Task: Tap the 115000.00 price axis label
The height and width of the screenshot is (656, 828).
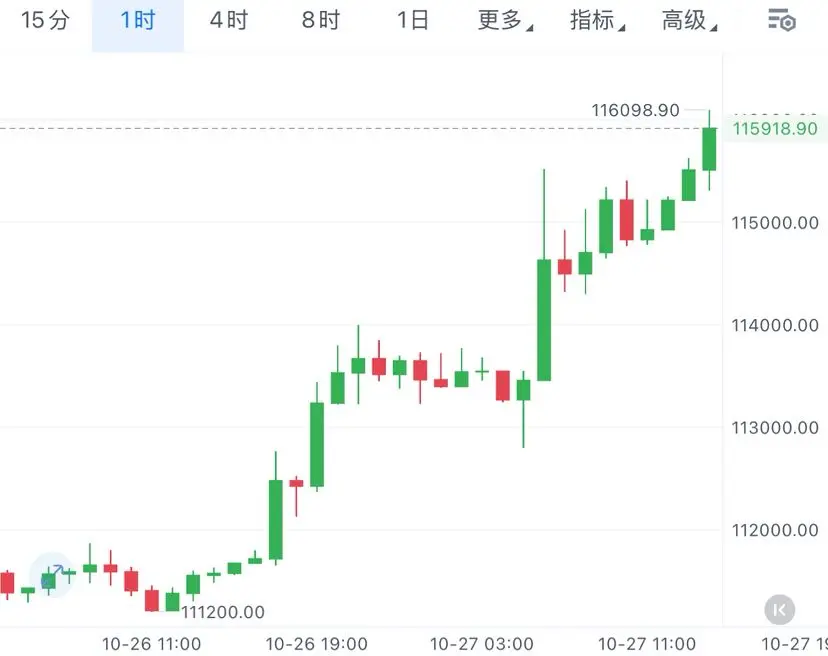Action: pyautogui.click(x=775, y=222)
